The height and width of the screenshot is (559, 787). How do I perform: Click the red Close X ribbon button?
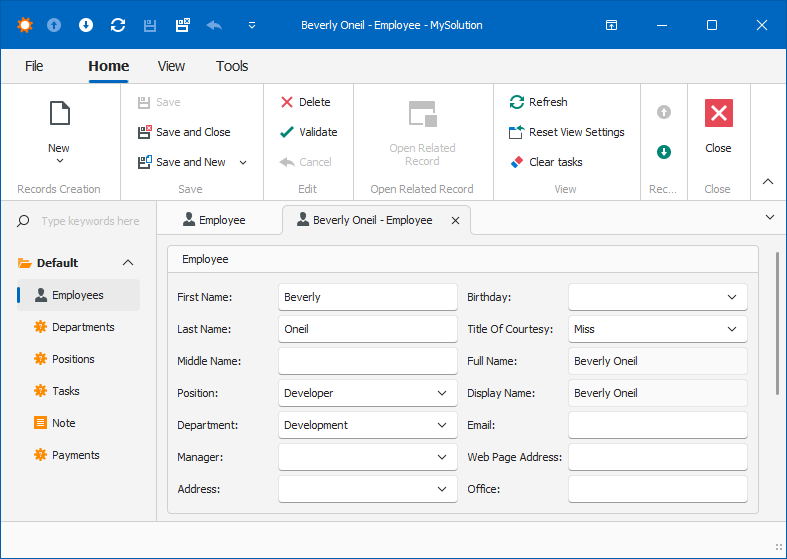tap(719, 113)
